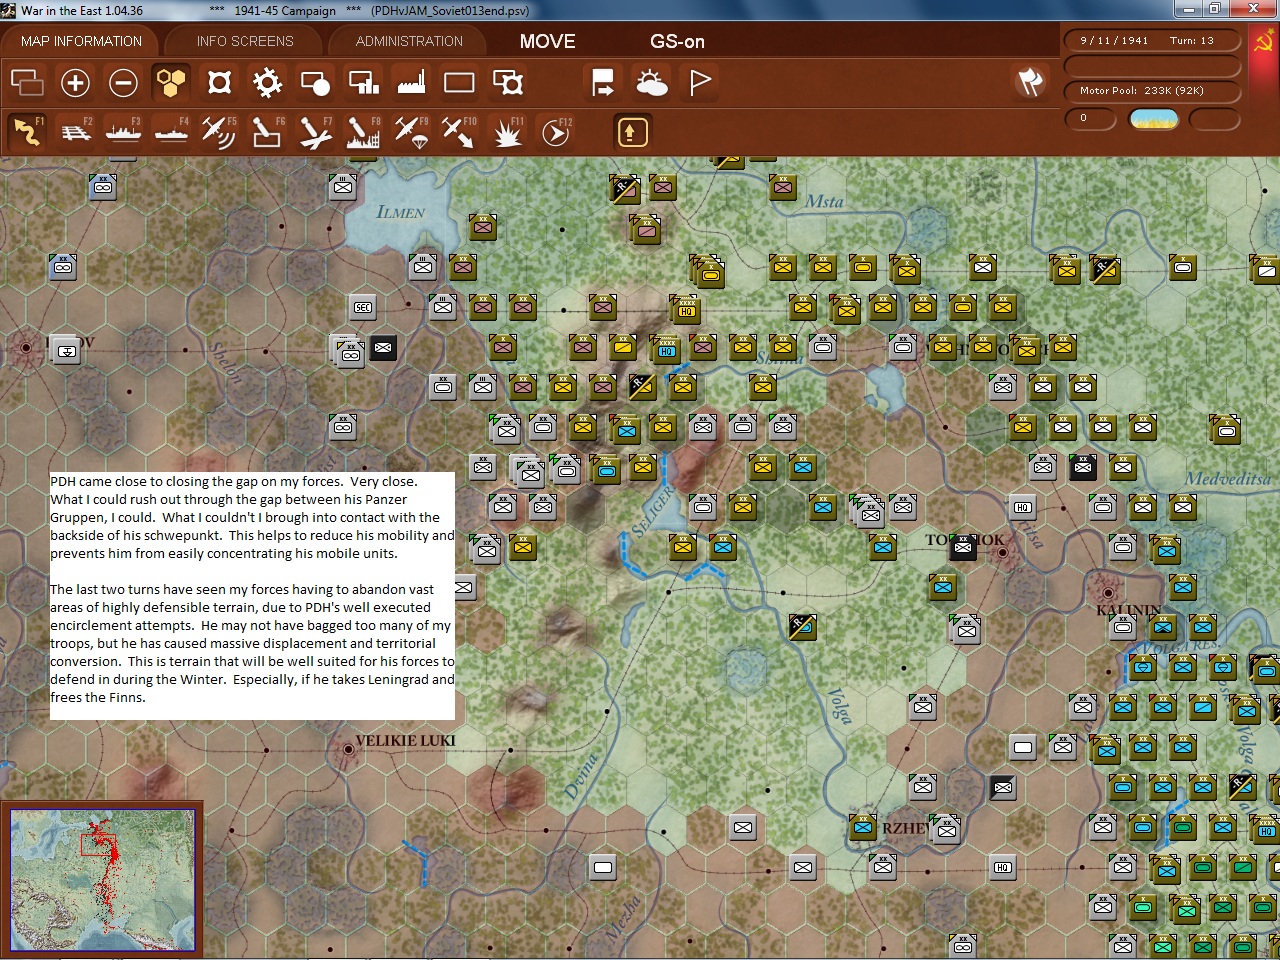
Task: Click the yellow up-arrow box icon
Action: click(x=632, y=131)
